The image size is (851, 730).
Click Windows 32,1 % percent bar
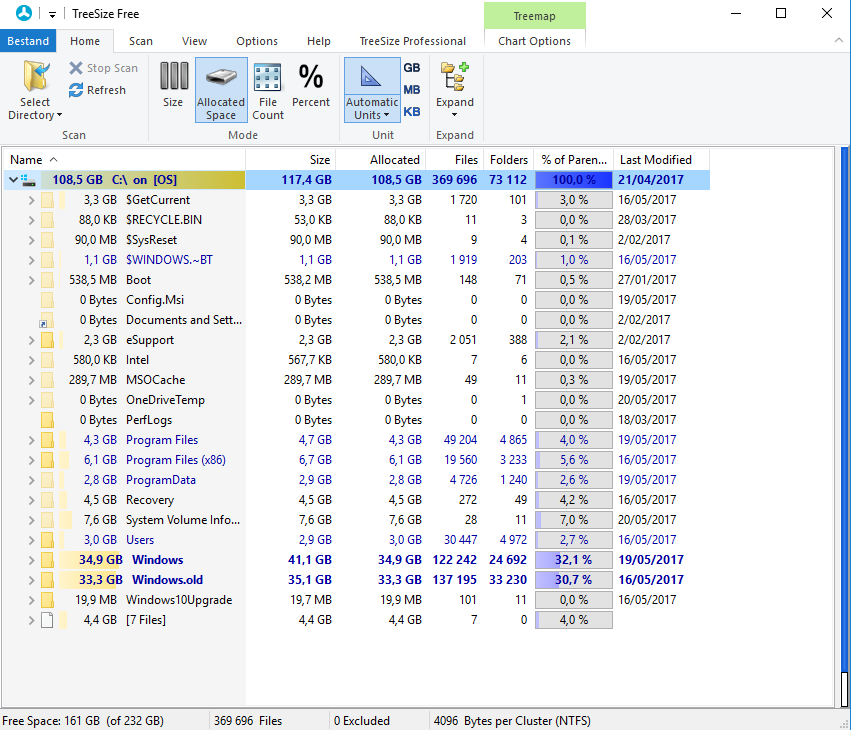pos(574,560)
